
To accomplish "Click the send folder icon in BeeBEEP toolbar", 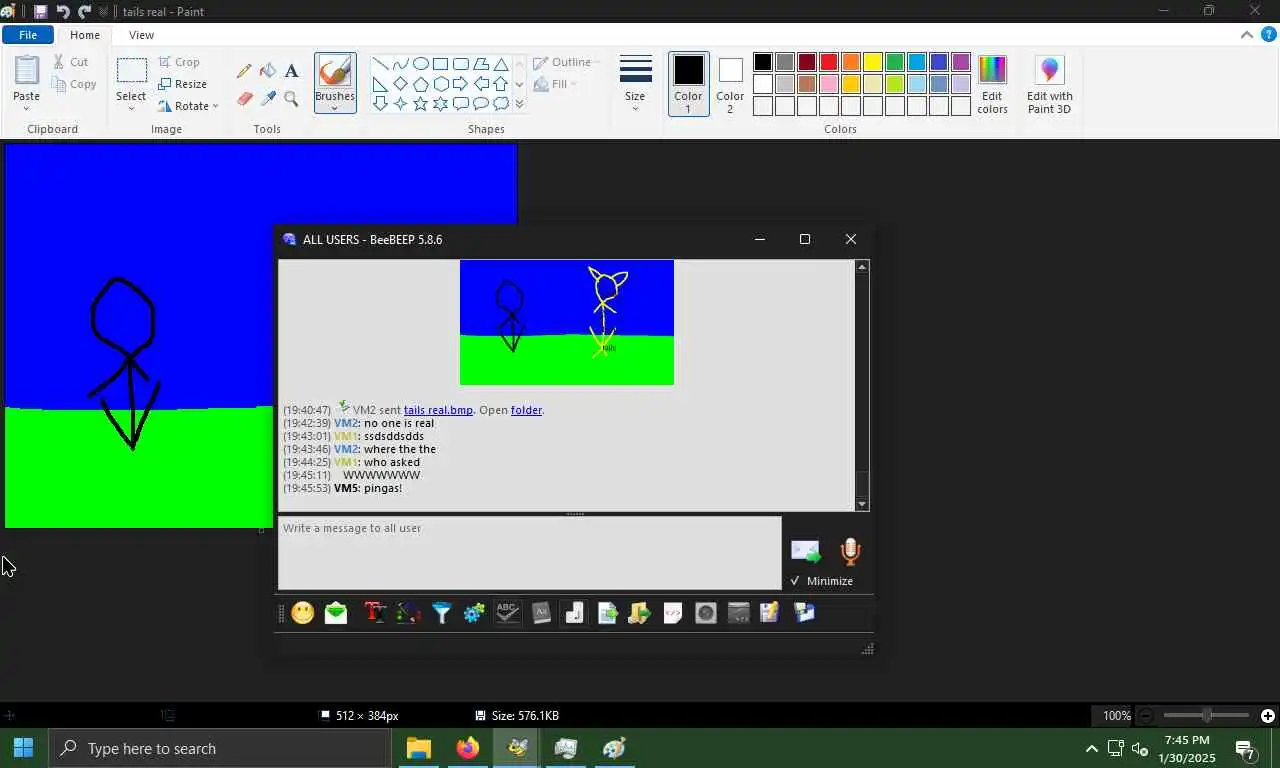I will click(640, 613).
